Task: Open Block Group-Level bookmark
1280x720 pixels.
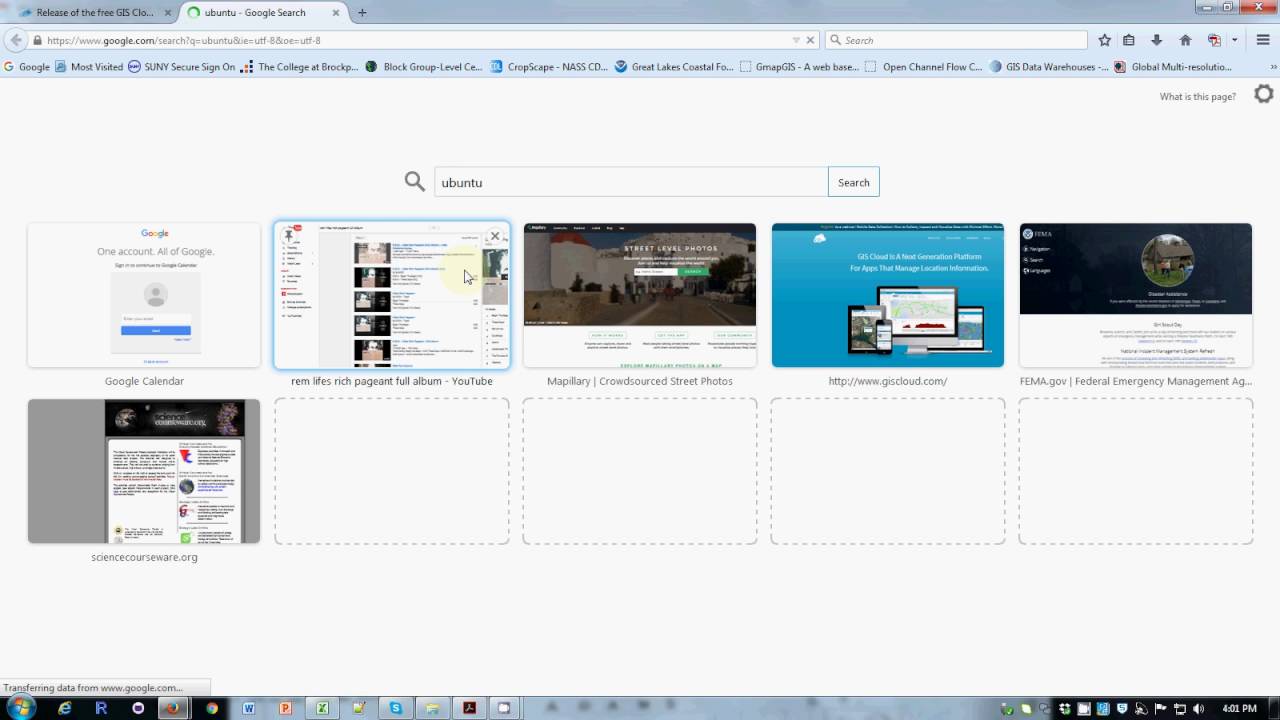Action: click(x=424, y=67)
